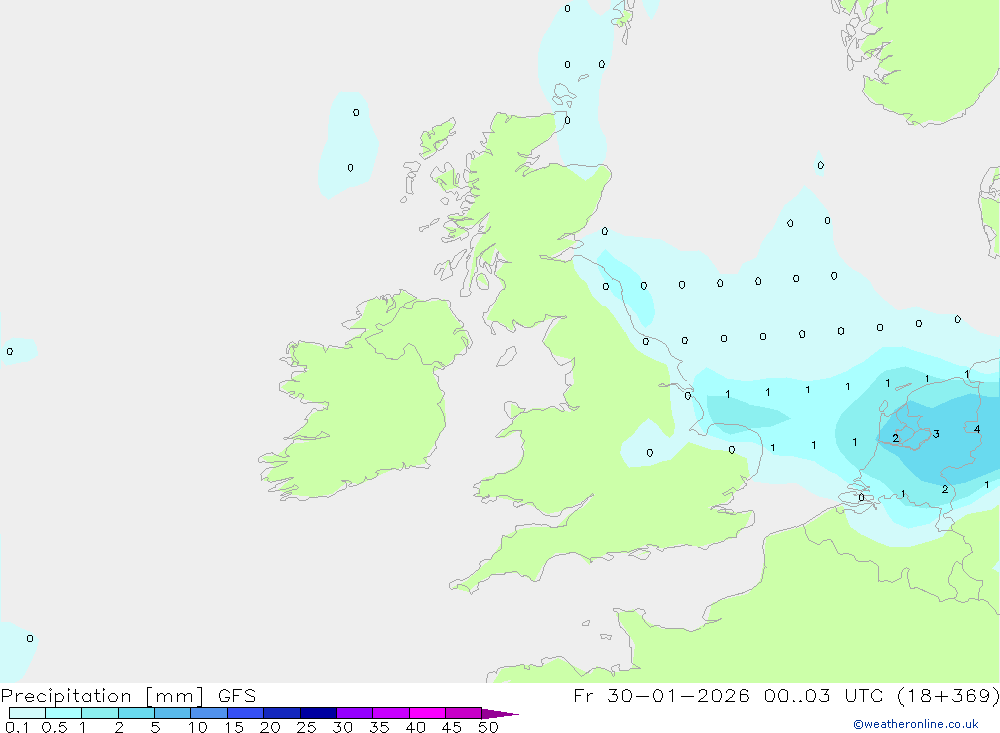This screenshot has height=733, width=1000.
Task: Choose the 10–15 mm legend color segment
Action: (x=209, y=713)
